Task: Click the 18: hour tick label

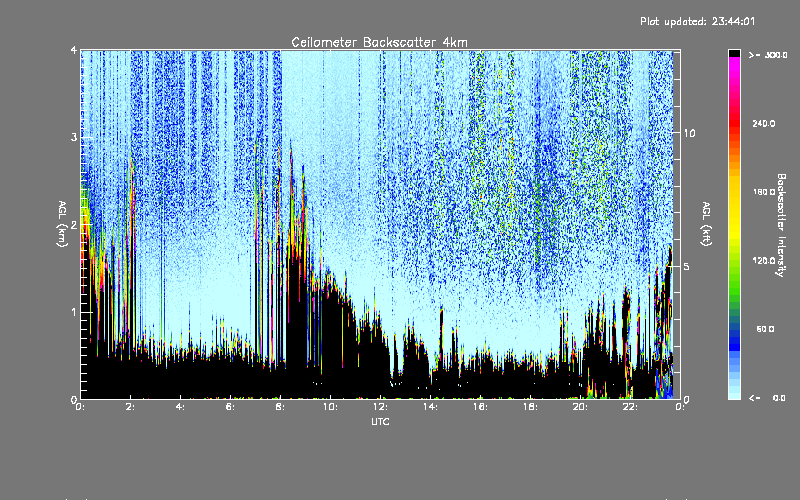Action: (x=530, y=407)
